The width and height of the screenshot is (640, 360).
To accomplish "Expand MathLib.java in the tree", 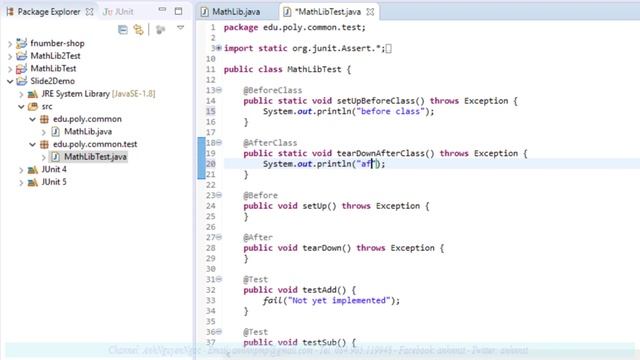I will (x=44, y=132).
